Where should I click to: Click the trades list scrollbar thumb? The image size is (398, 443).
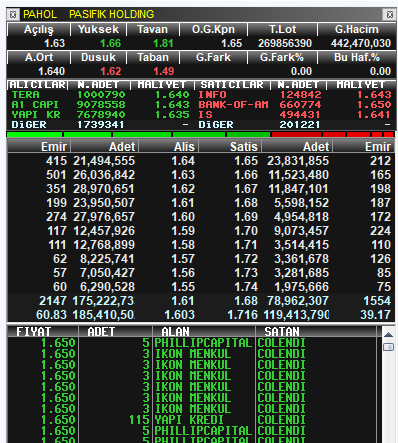(x=388, y=347)
